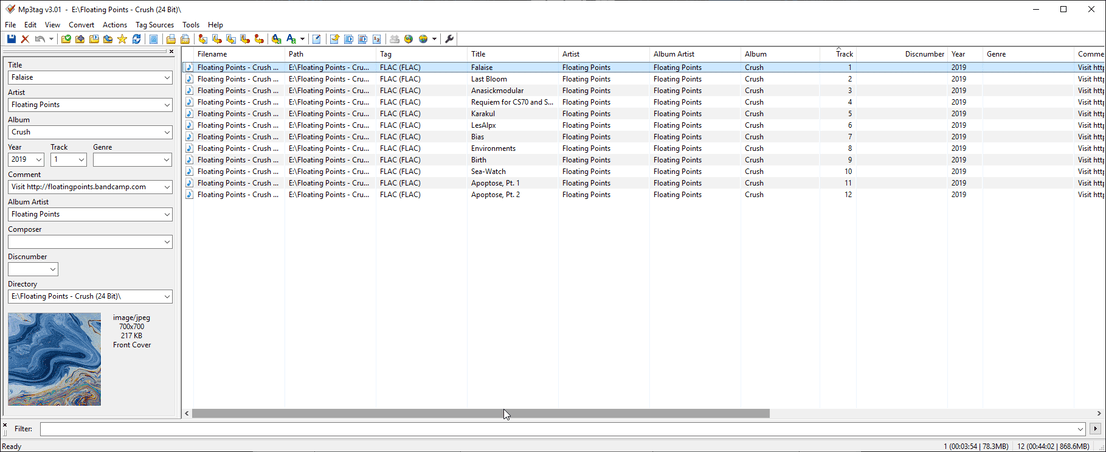Open the Edit menu
1106x452 pixels.
coord(30,25)
